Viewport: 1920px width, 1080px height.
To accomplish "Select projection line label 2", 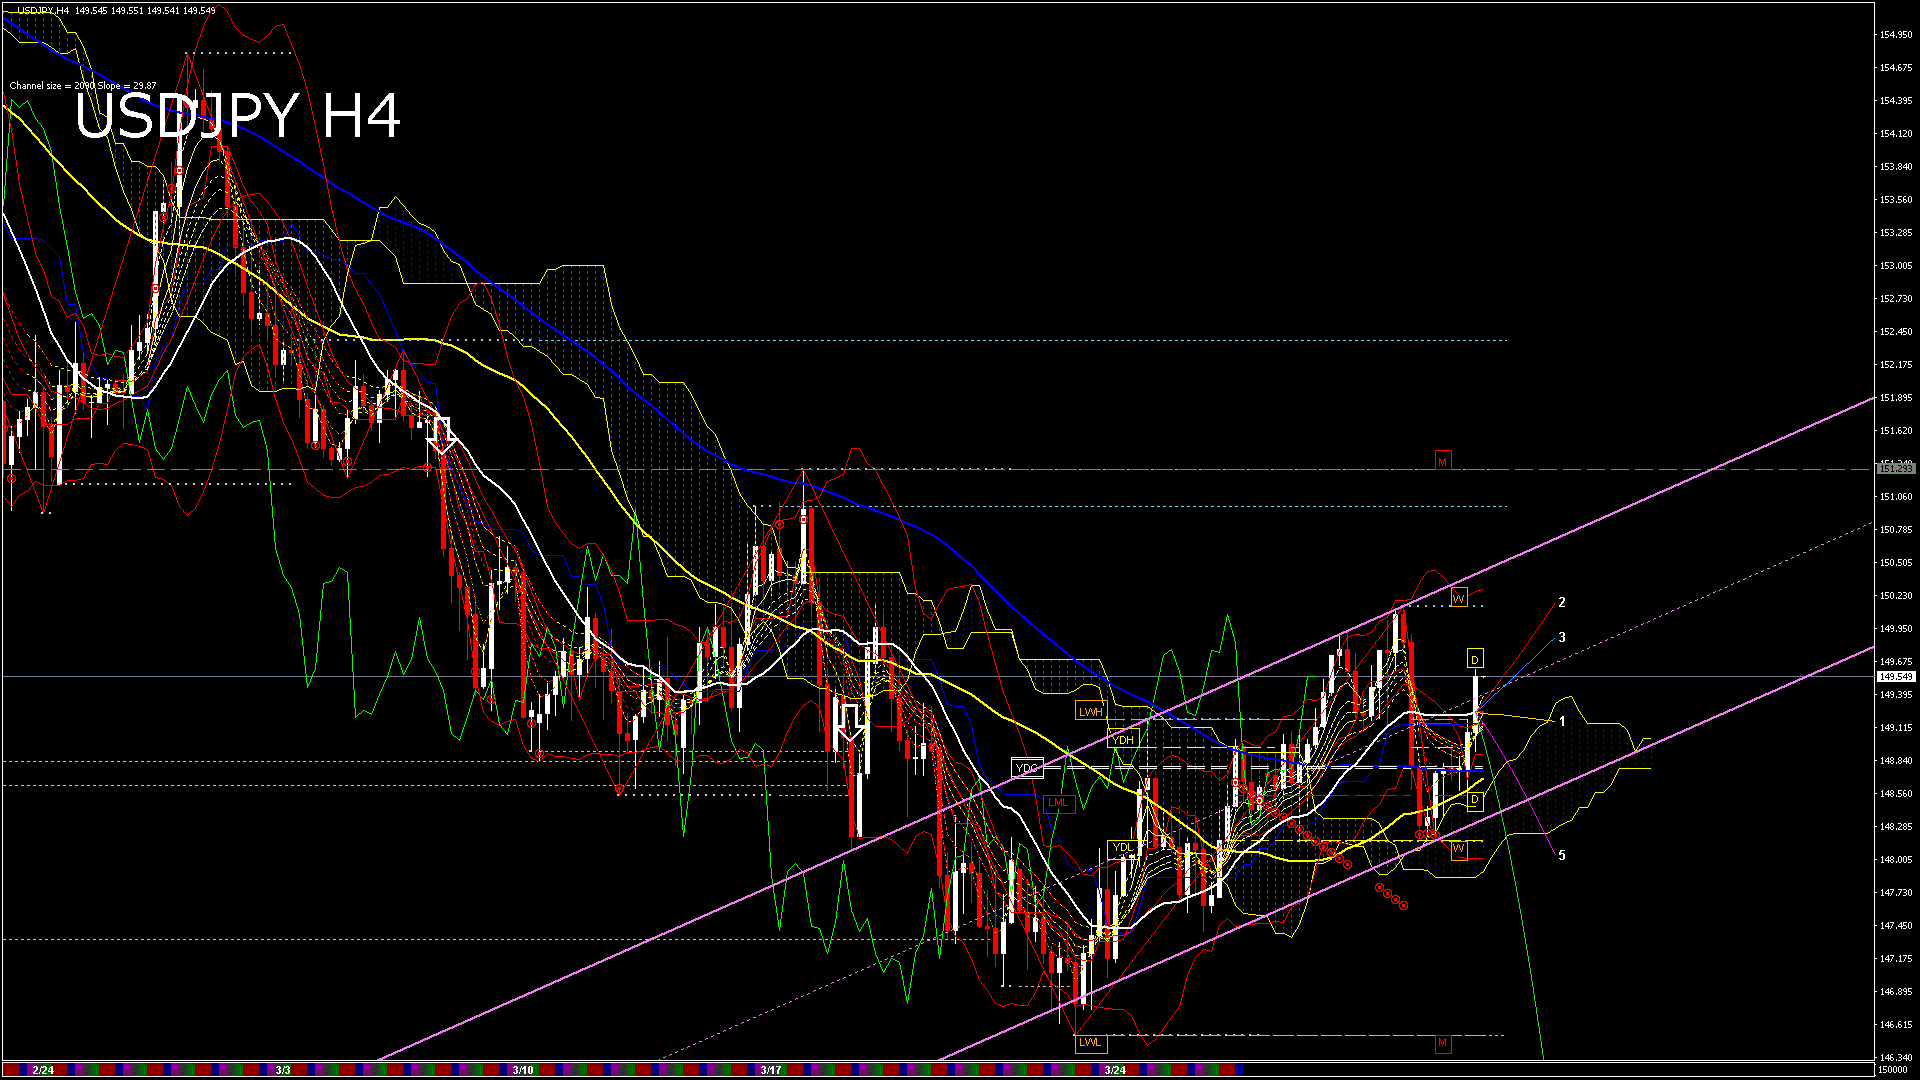I will pyautogui.click(x=1562, y=602).
